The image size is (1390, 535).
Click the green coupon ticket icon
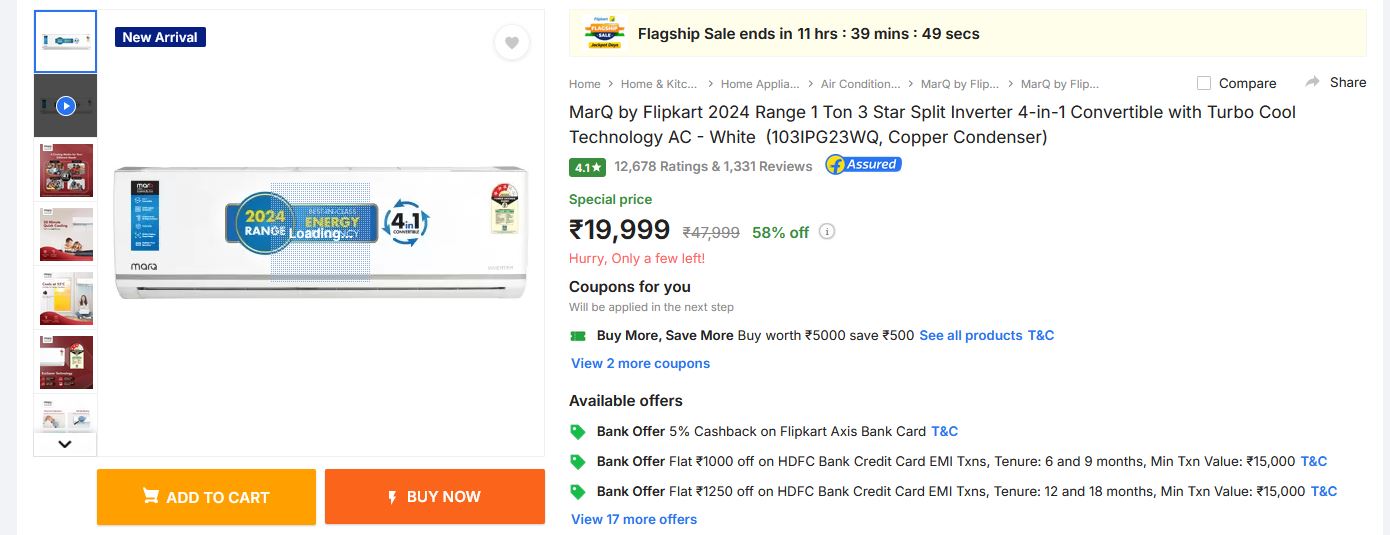577,336
